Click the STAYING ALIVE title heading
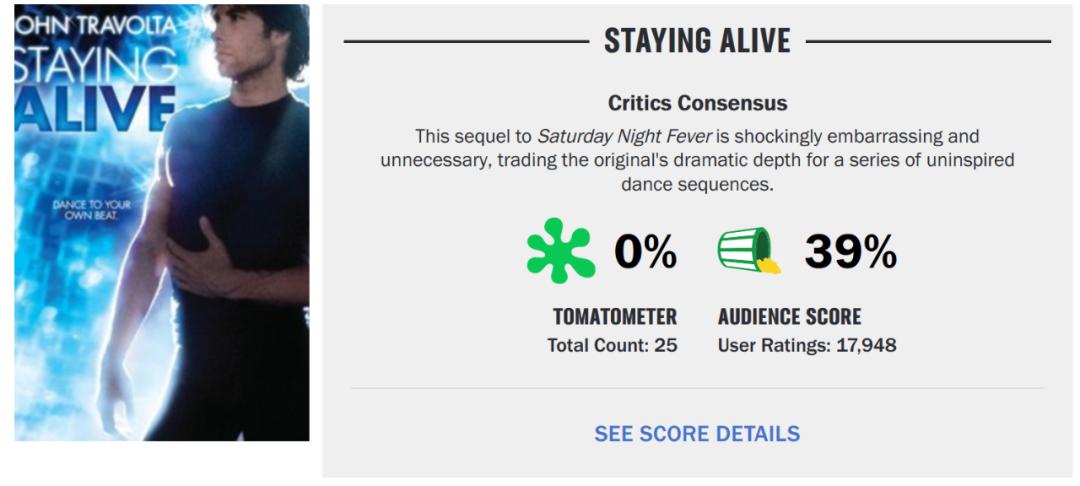This screenshot has width=1080, height=486. 697,41
